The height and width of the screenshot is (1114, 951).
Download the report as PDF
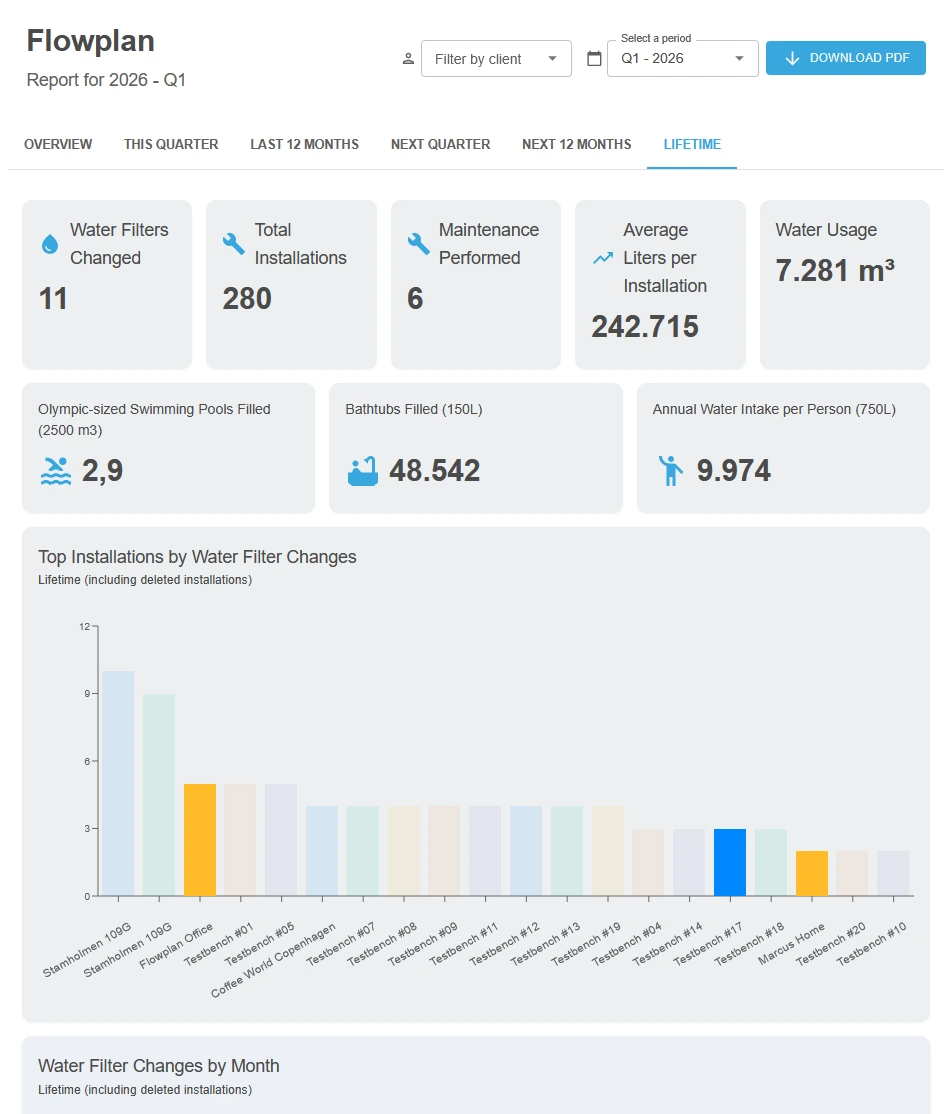(x=846, y=58)
